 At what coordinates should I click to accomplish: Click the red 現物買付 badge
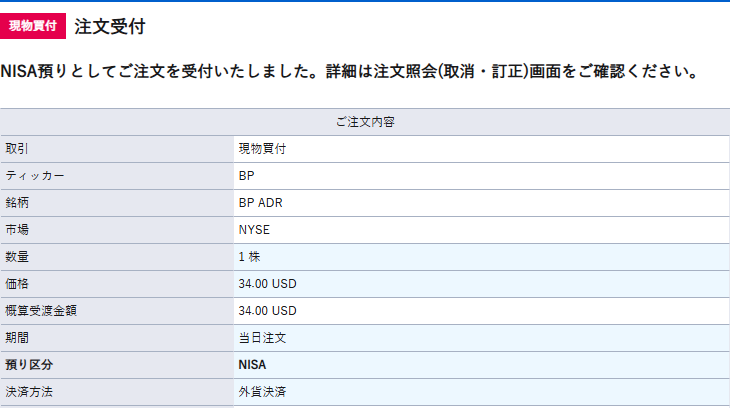tap(34, 26)
